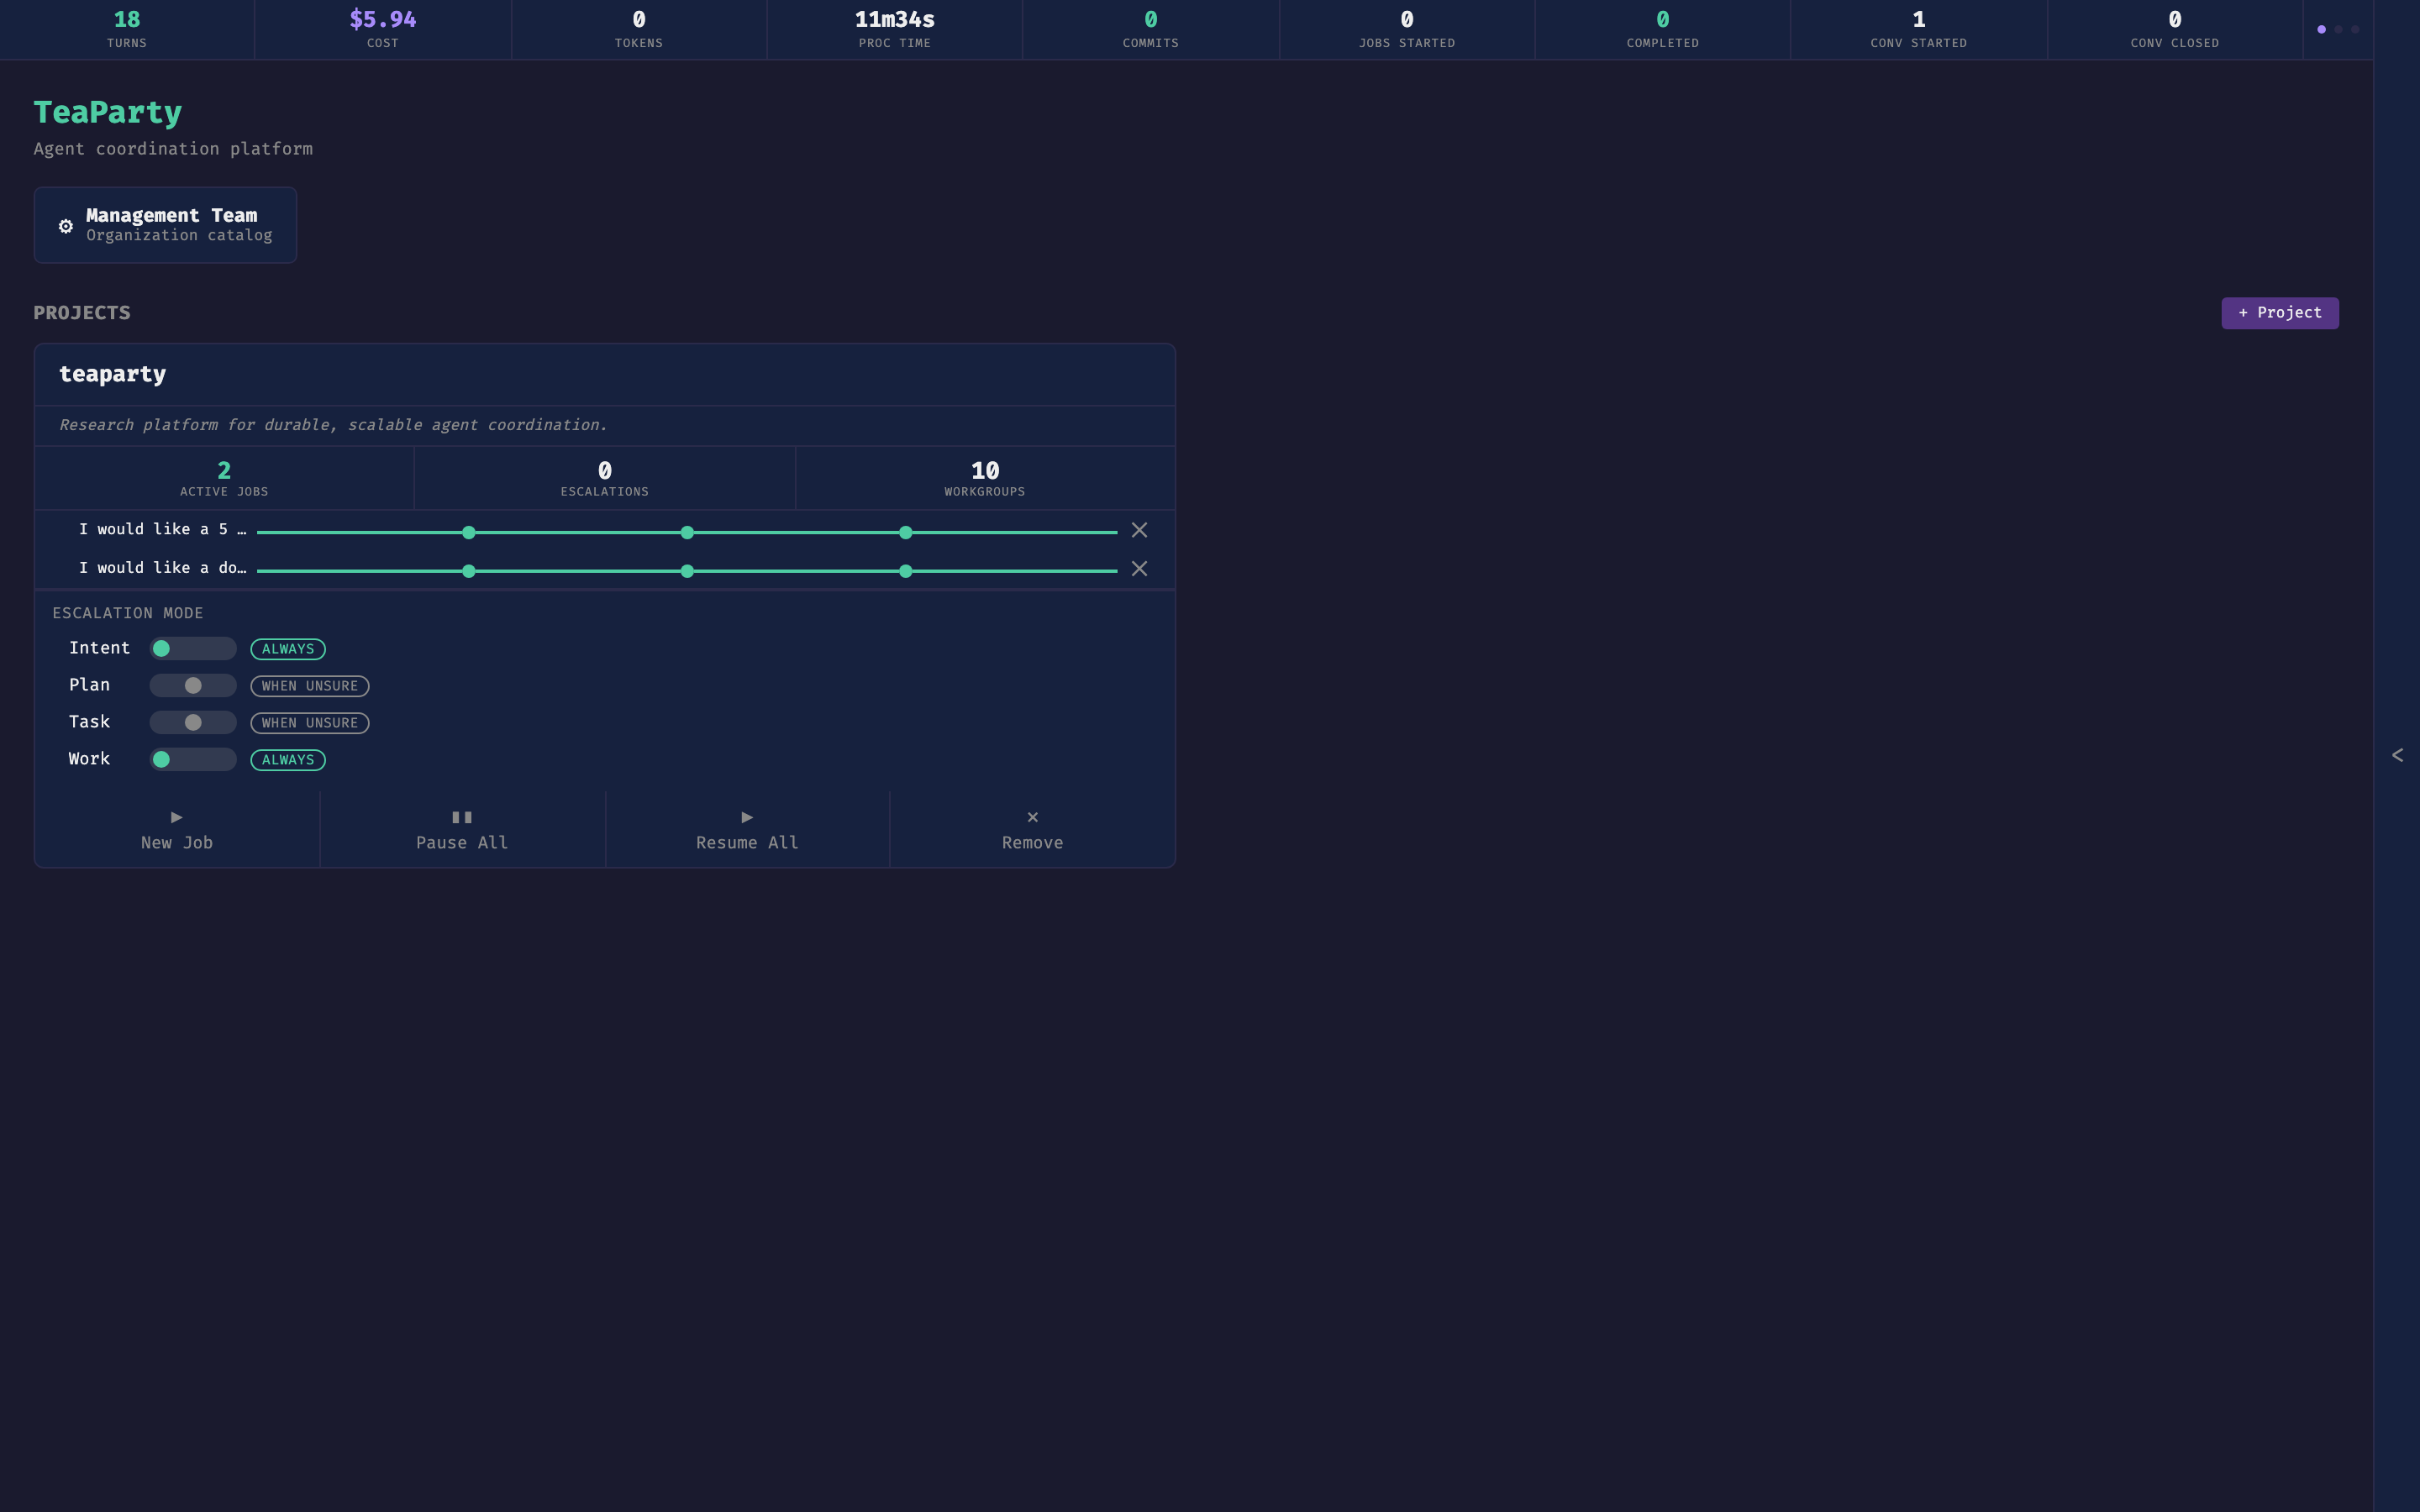Click the New Job label
This screenshot has height=1512, width=2420.
pyautogui.click(x=177, y=843)
